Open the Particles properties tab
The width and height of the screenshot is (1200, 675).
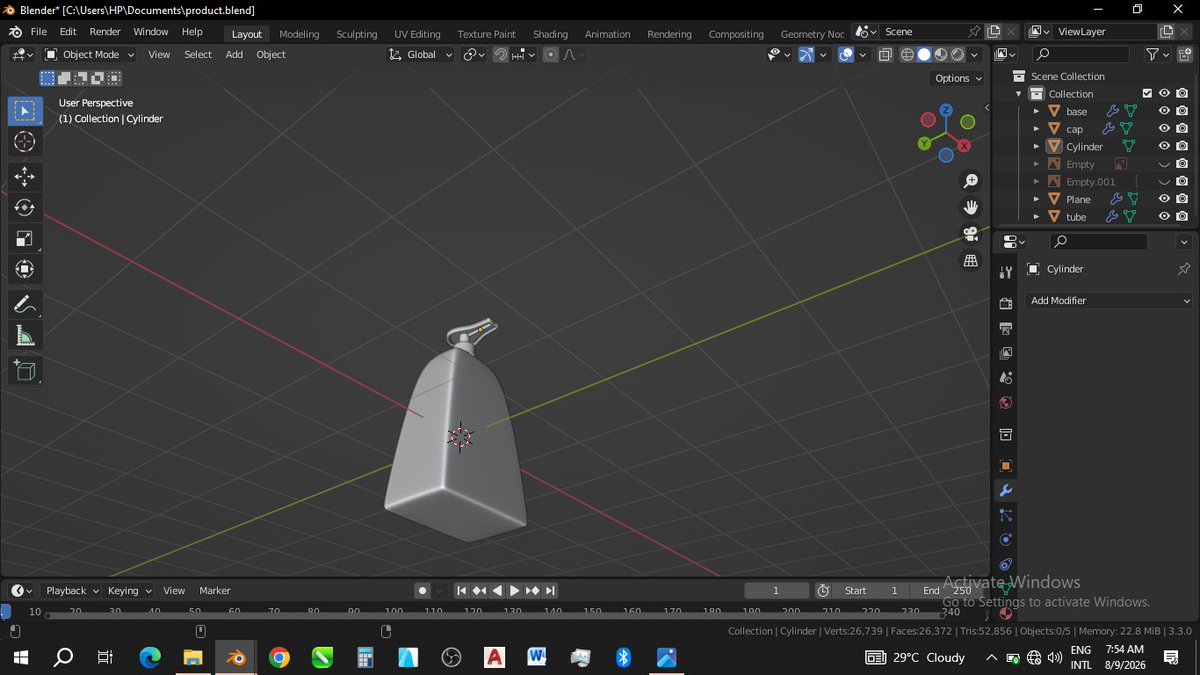pos(1006,516)
